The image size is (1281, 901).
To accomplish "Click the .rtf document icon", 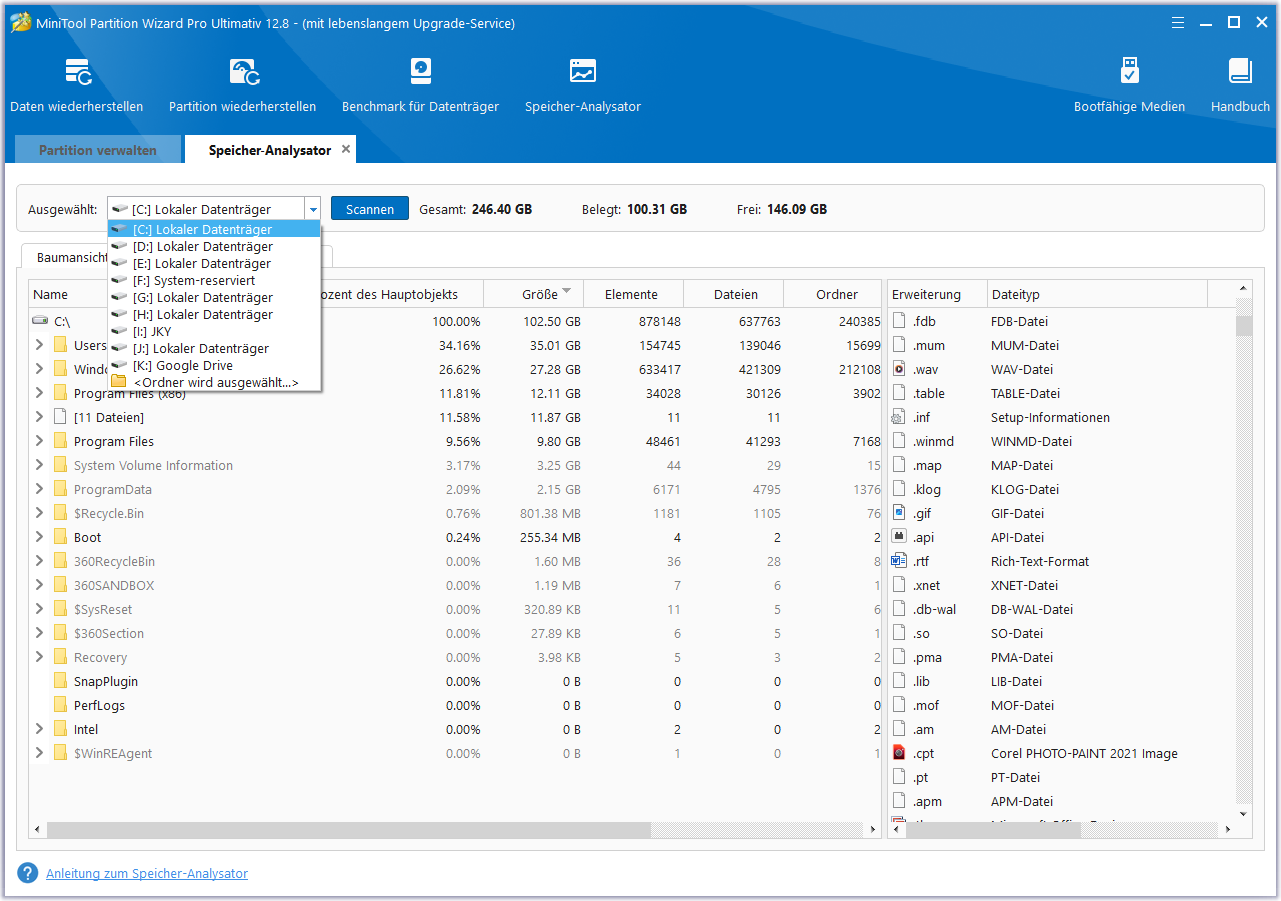I will pos(898,561).
